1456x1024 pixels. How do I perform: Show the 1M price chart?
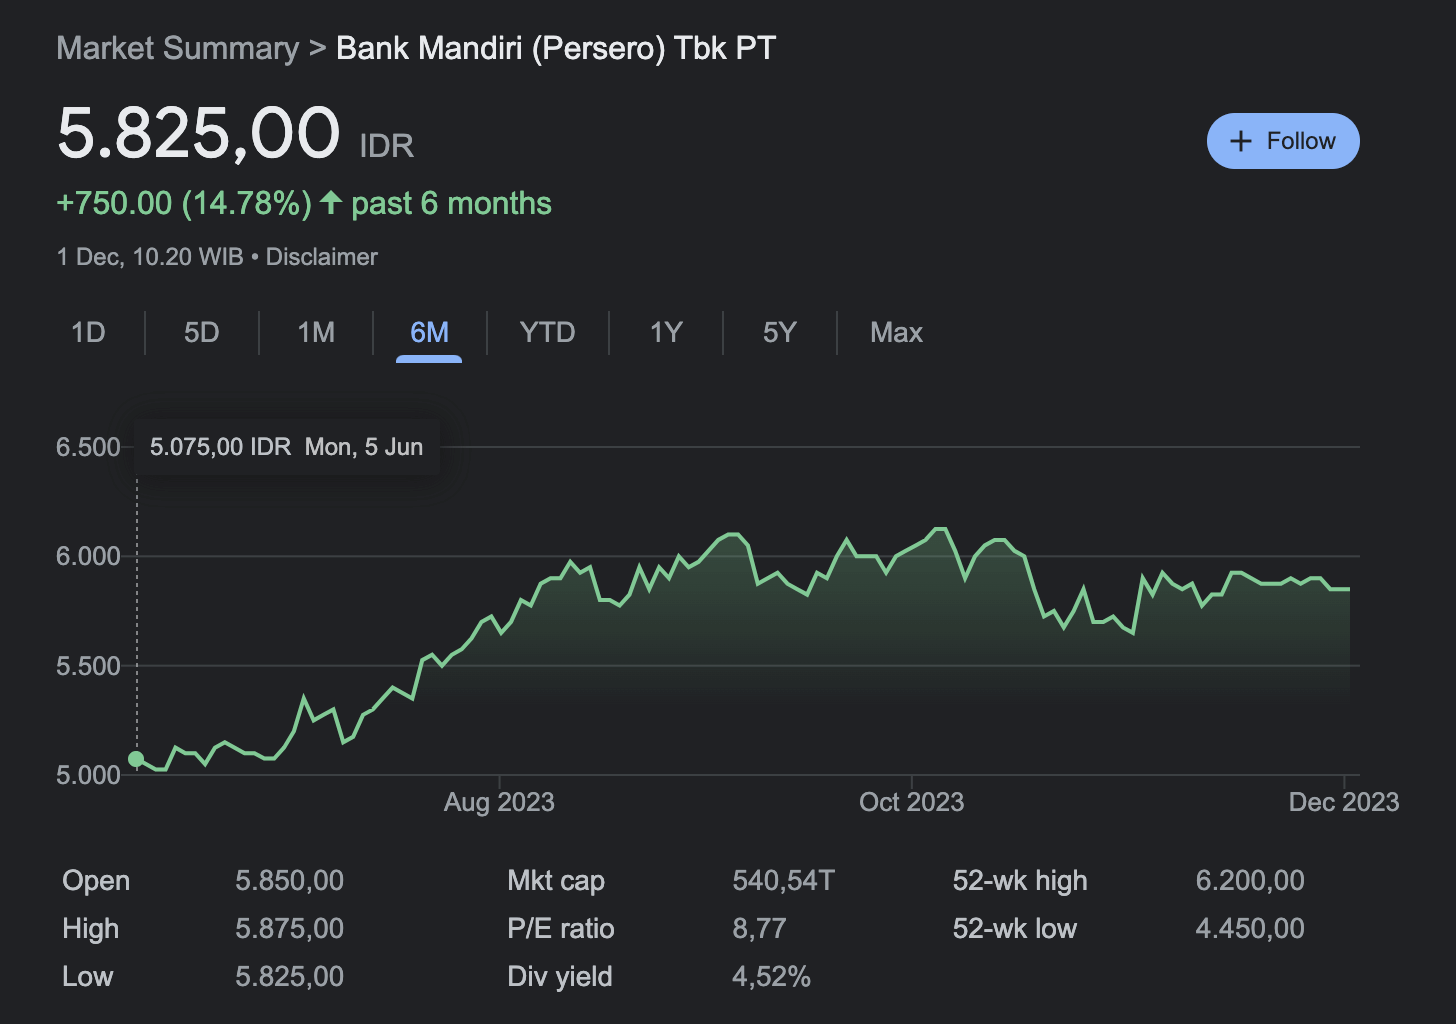coord(316,332)
